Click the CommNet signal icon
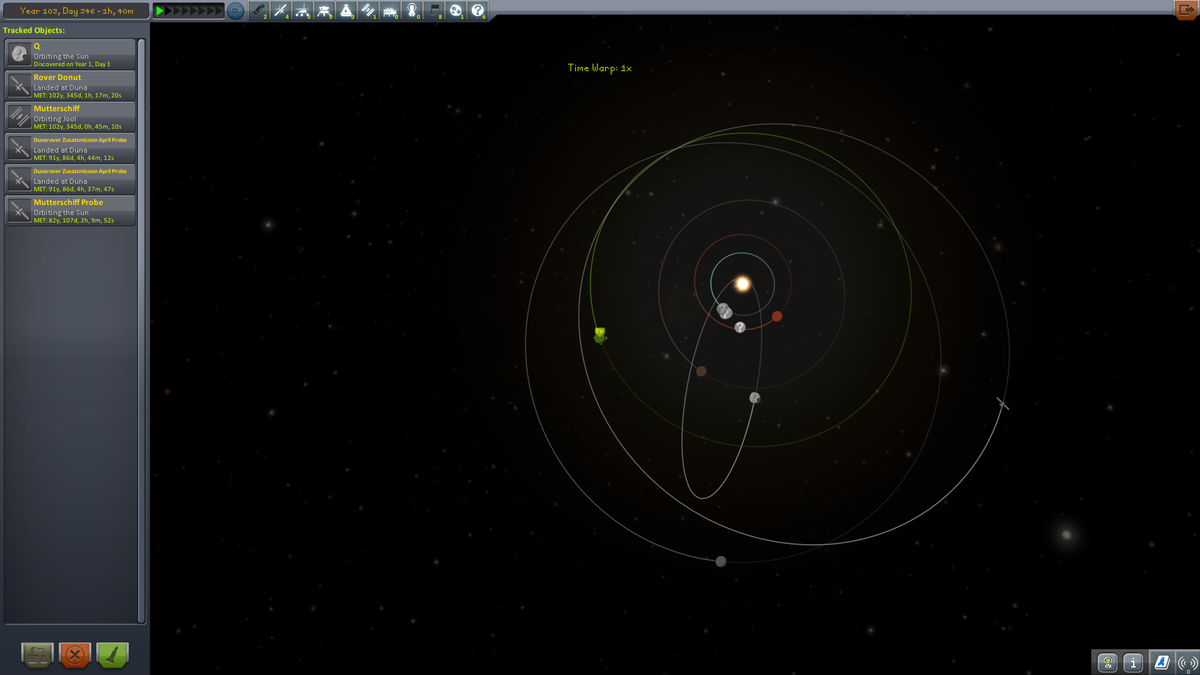1200x675 pixels. pos(1187,662)
